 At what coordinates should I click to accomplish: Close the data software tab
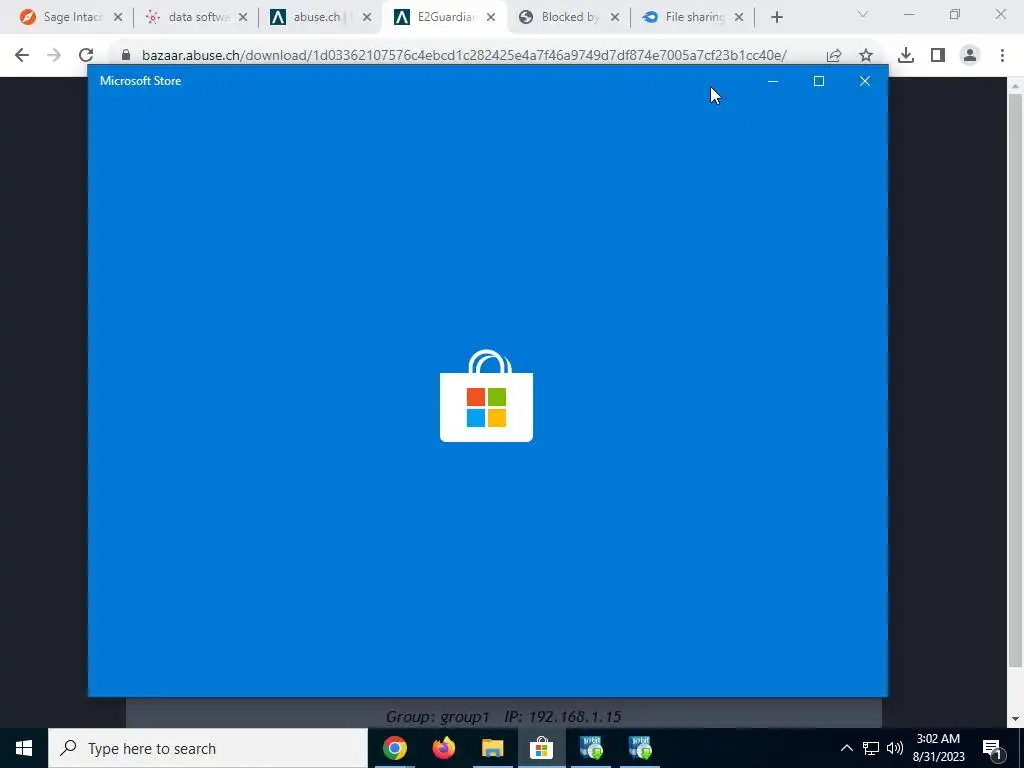pos(242,18)
